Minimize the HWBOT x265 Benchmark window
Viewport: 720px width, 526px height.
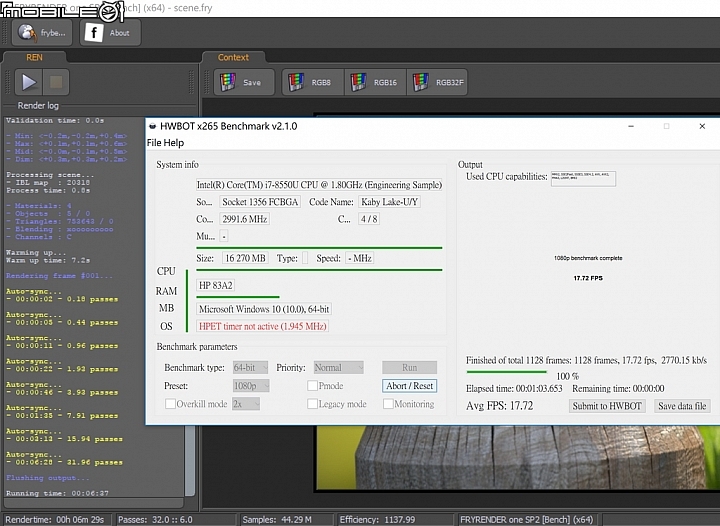[631, 126]
